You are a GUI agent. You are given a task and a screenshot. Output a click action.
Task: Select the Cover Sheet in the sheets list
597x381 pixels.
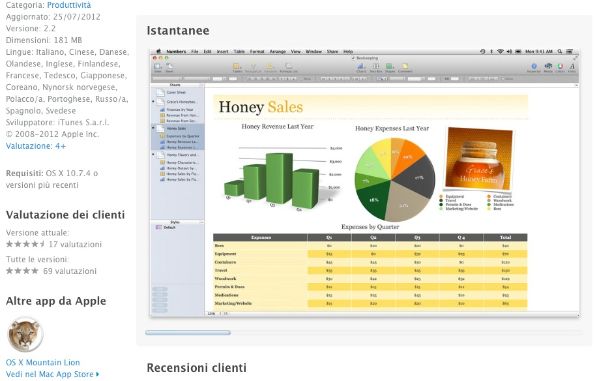pyautogui.click(x=176, y=92)
